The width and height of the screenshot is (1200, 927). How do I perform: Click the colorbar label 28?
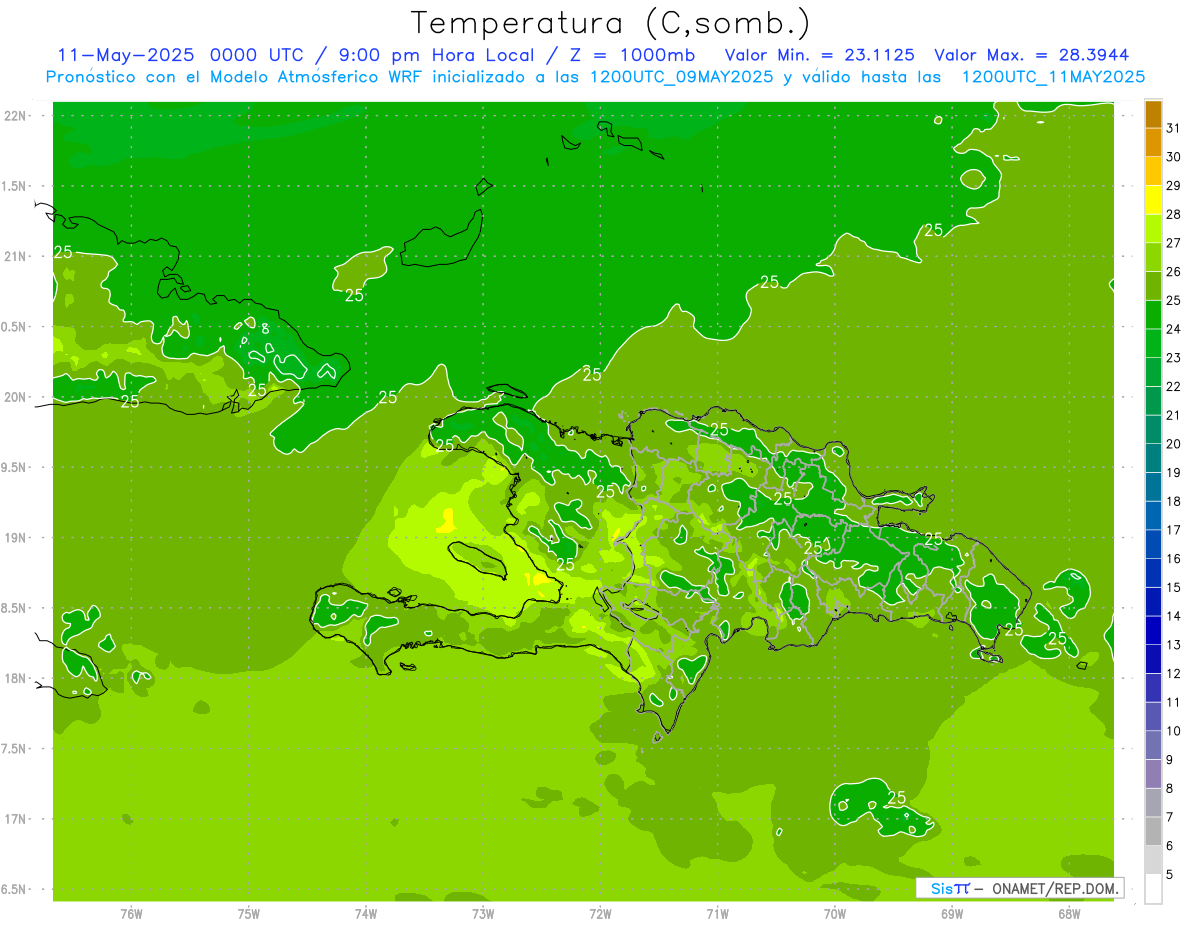[1174, 214]
